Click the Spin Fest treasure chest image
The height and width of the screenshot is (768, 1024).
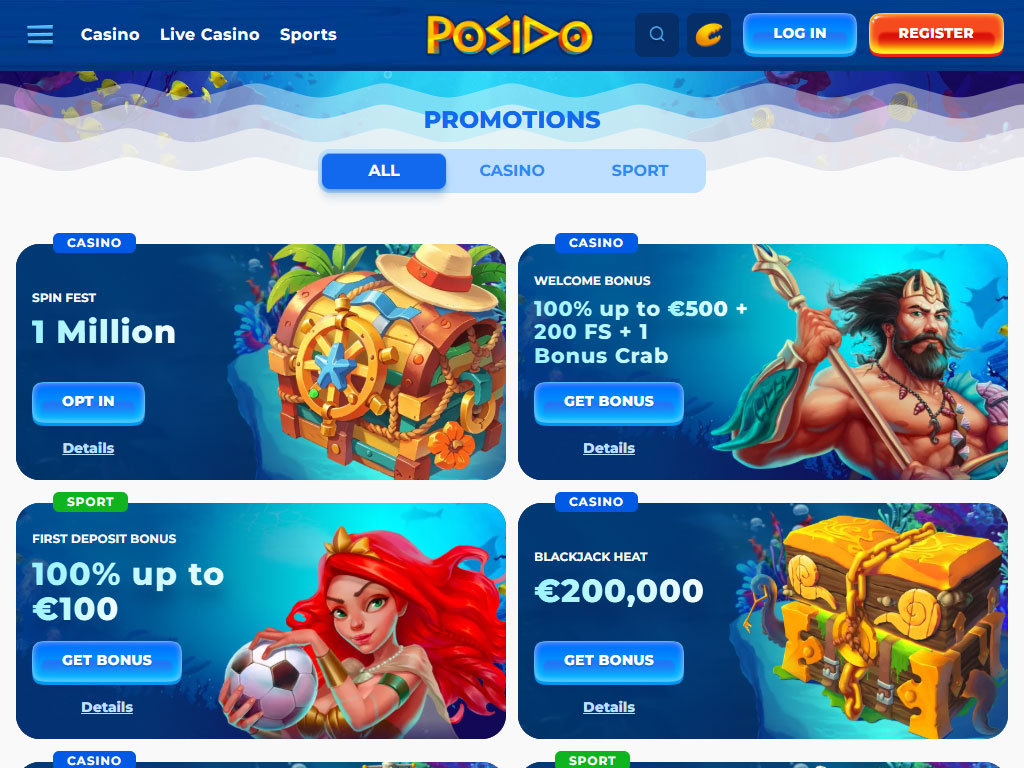pos(379,362)
